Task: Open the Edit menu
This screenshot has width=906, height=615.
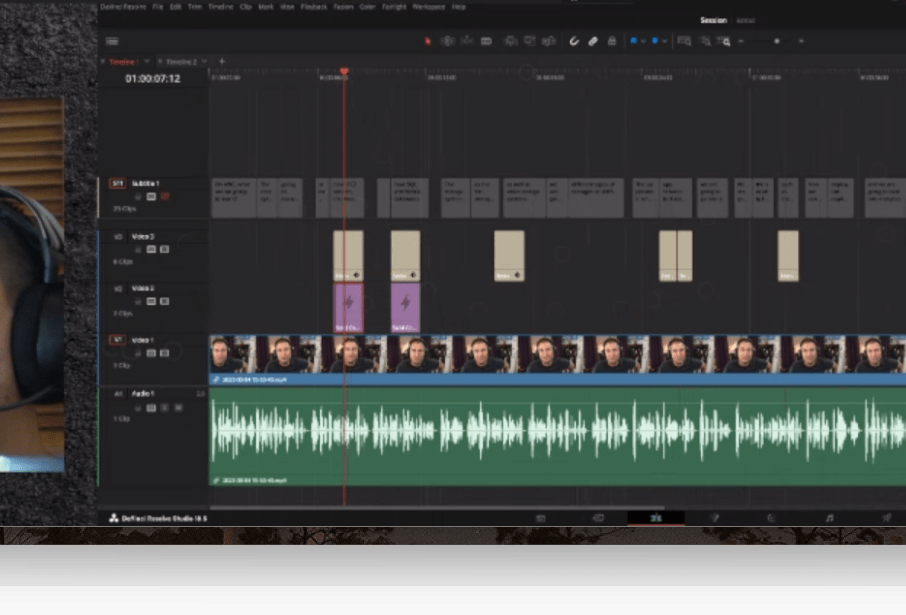Action: pos(176,7)
